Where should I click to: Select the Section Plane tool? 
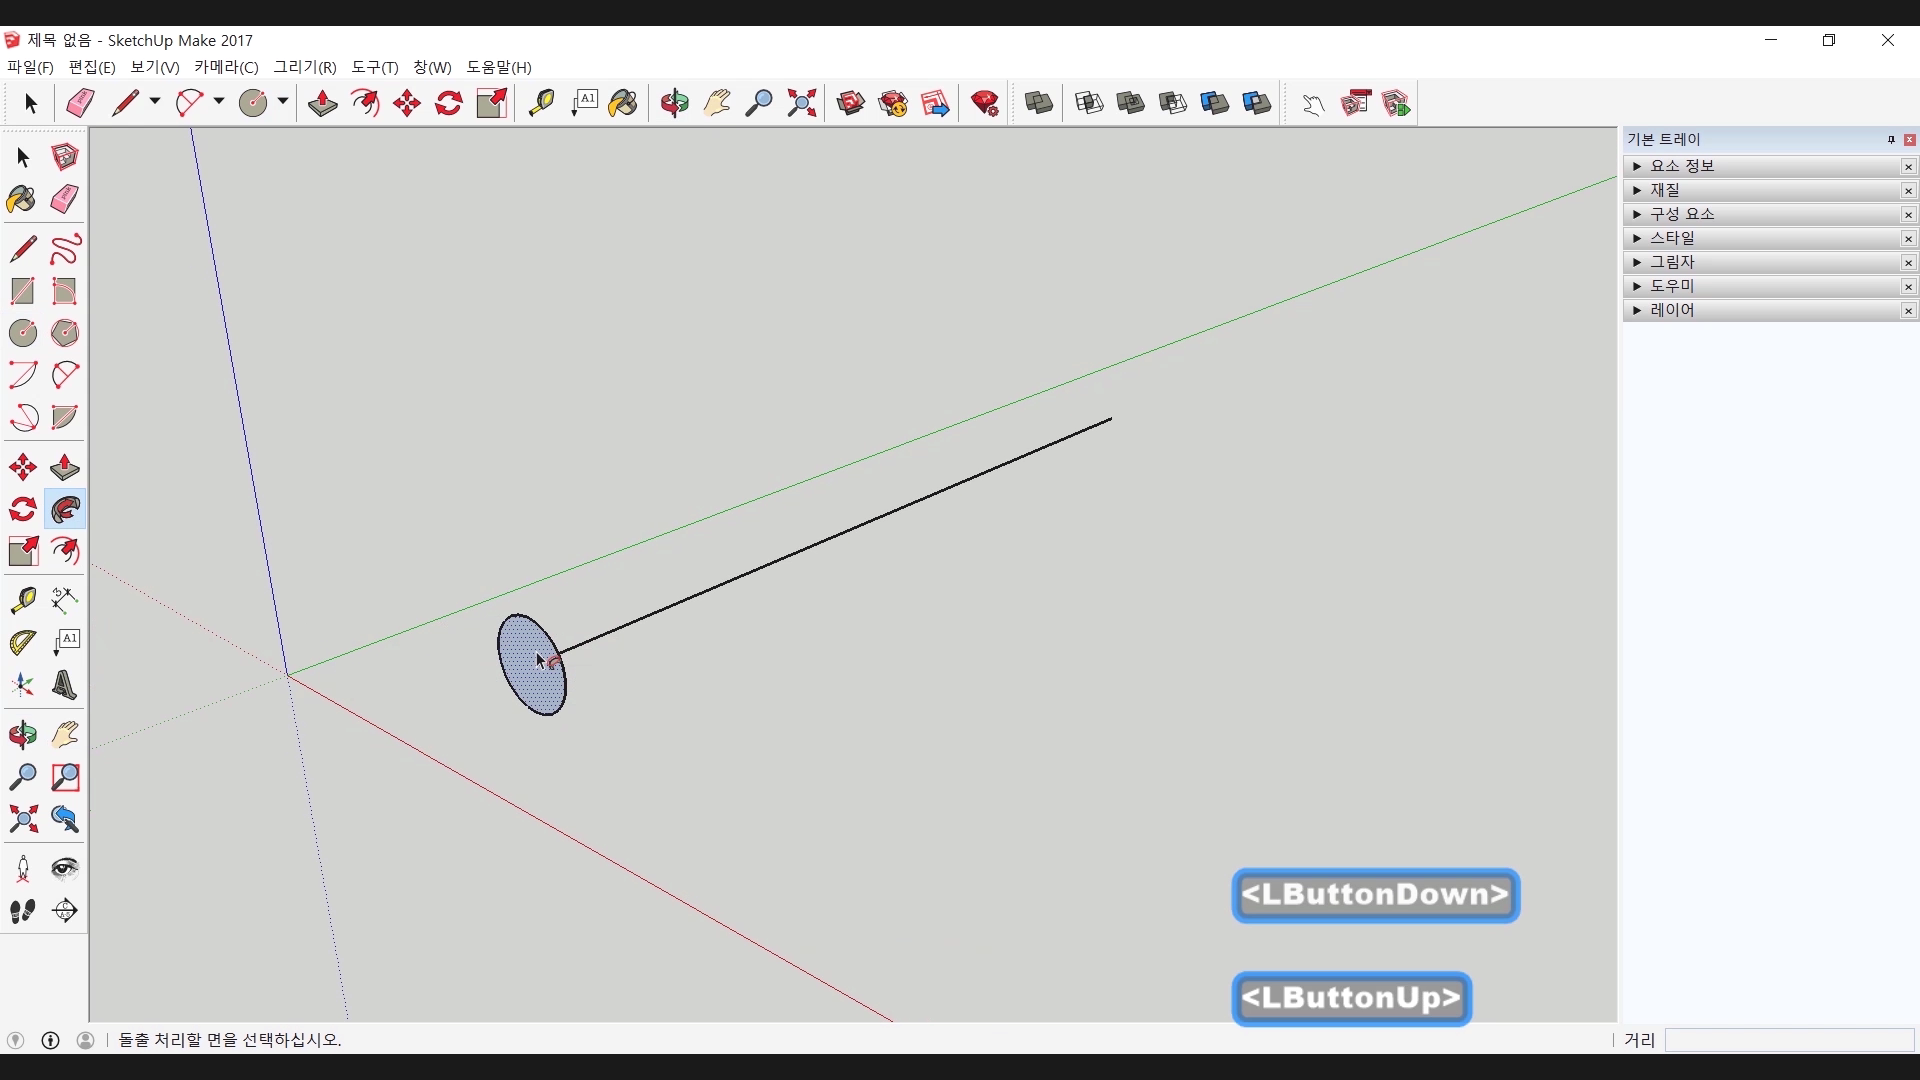tap(65, 911)
